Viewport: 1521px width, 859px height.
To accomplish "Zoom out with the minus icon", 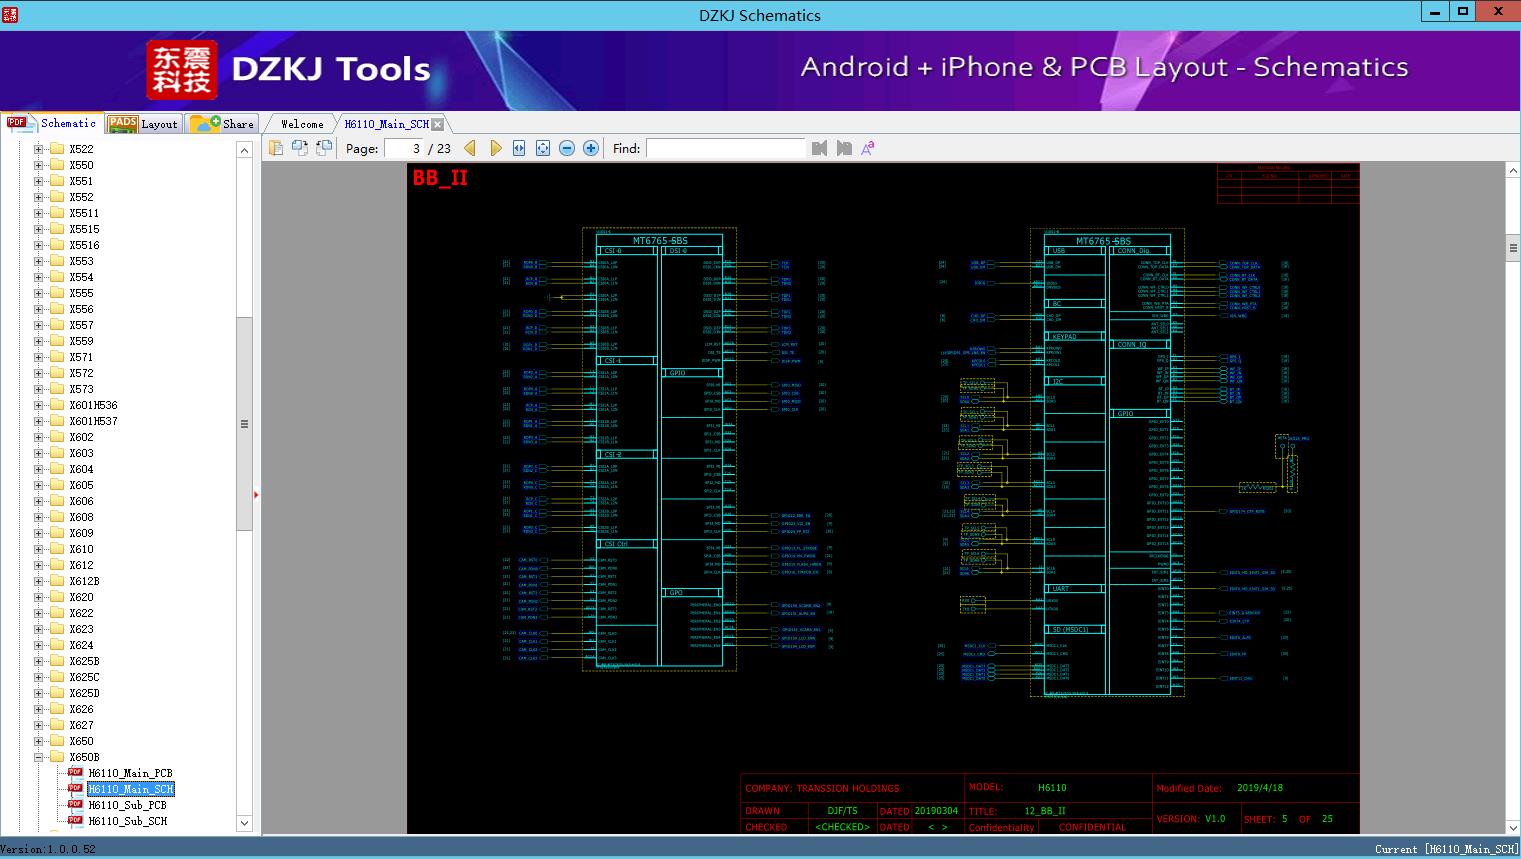I will (x=567, y=148).
